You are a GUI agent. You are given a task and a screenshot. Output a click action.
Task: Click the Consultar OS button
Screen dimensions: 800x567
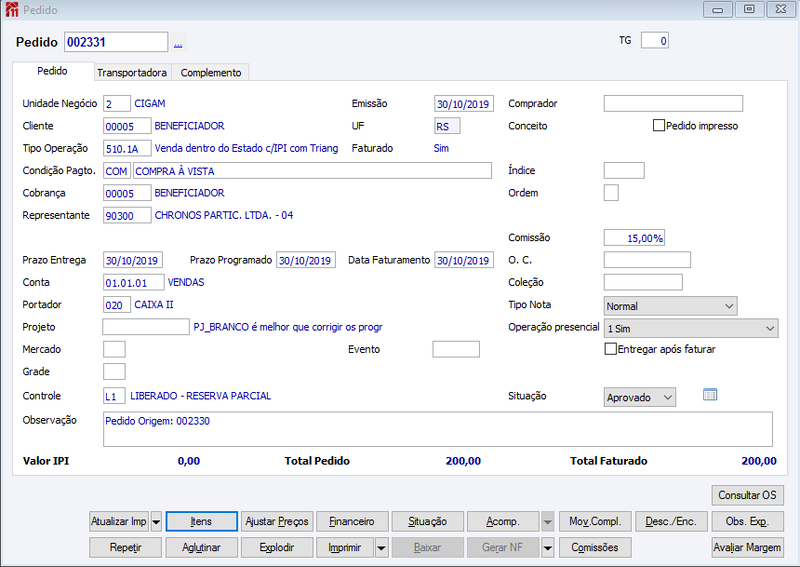click(747, 495)
